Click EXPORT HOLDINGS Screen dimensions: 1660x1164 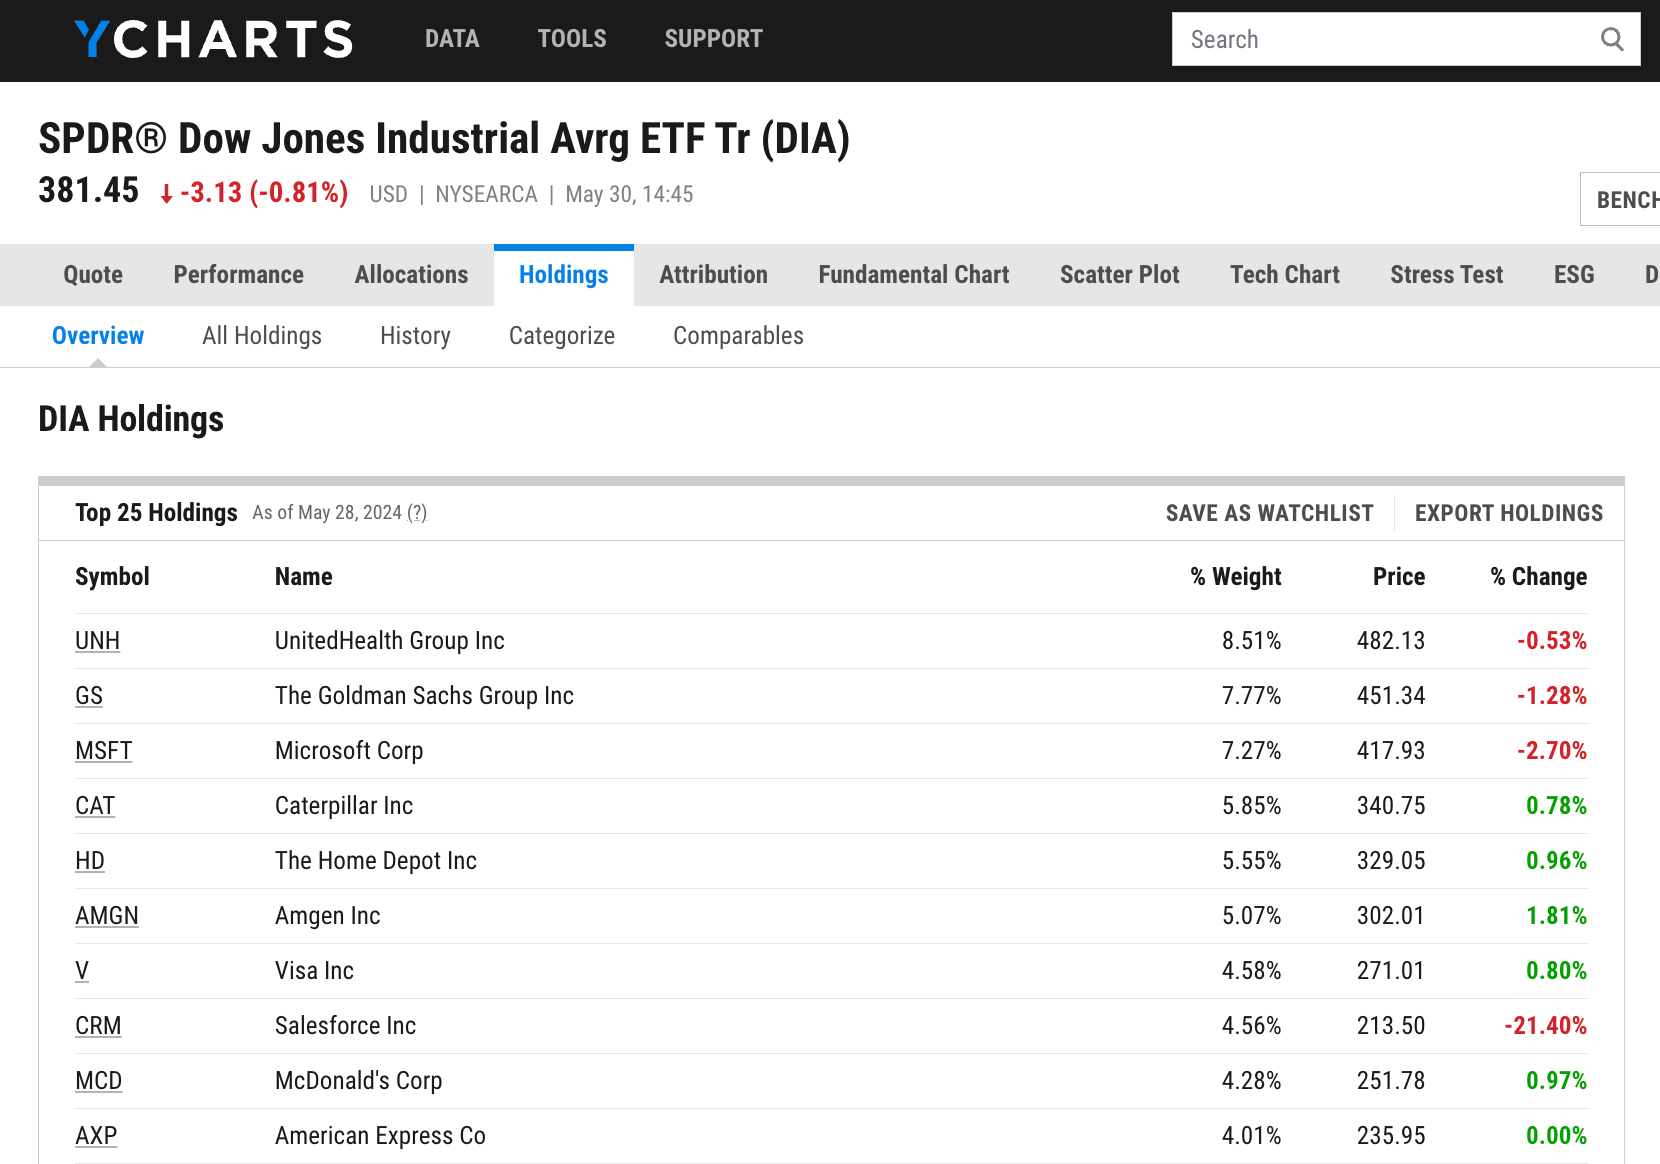click(1509, 513)
